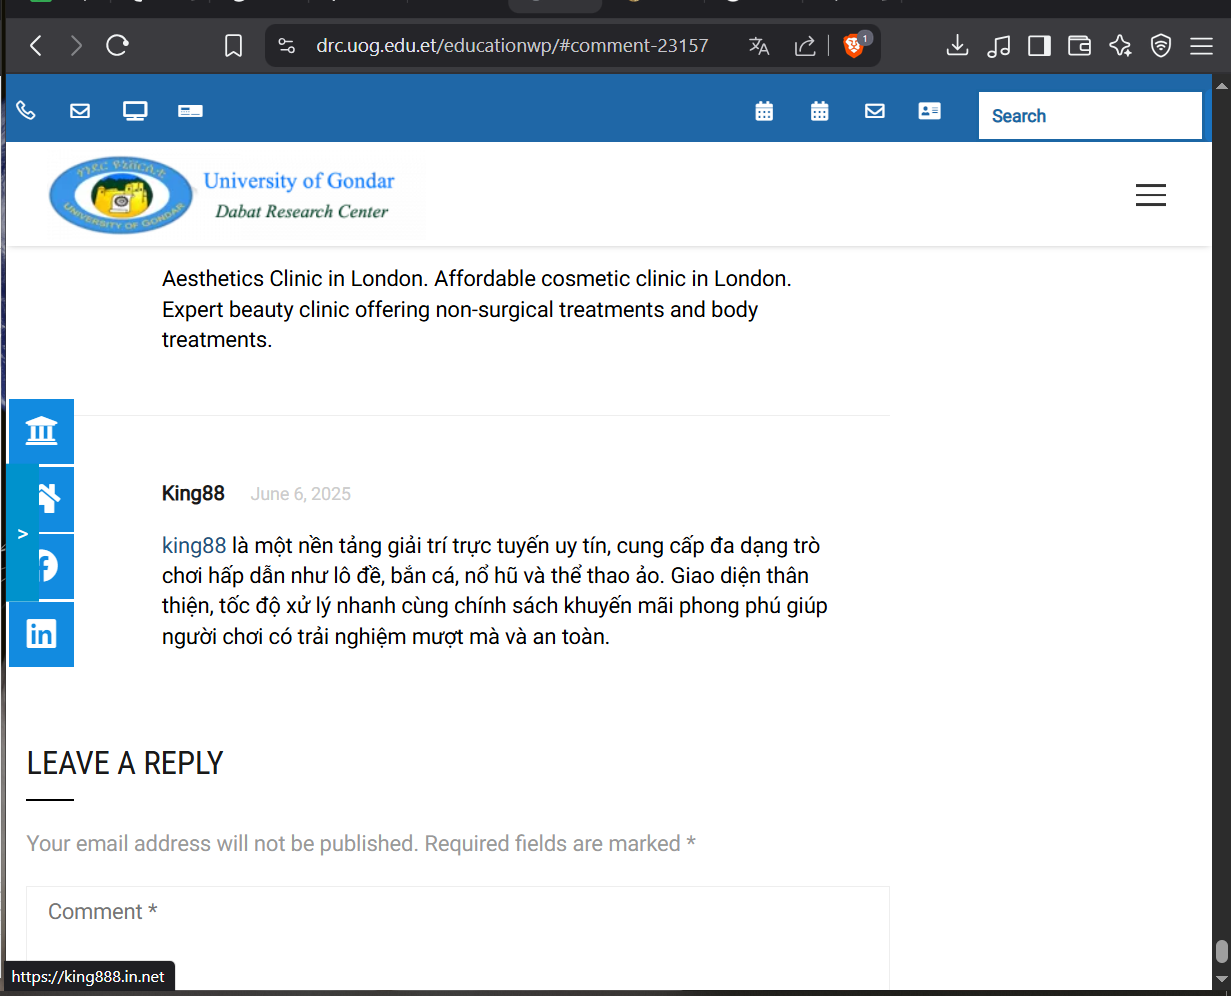Screen dimensions: 1231x996
Task: Share this page link
Action: 804,46
